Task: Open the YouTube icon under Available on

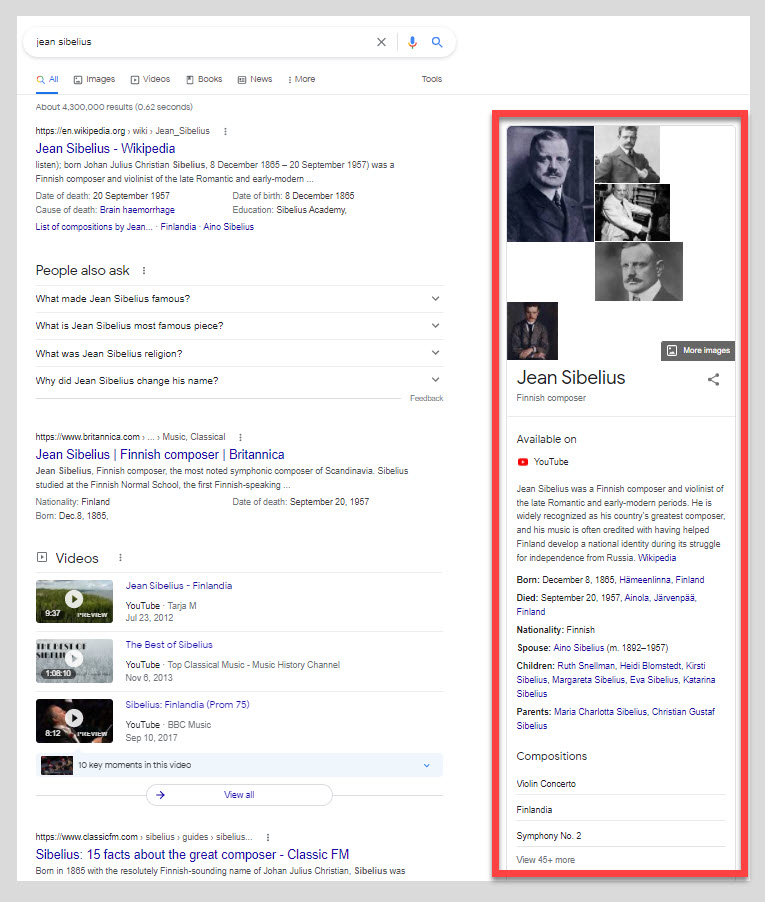Action: point(523,462)
